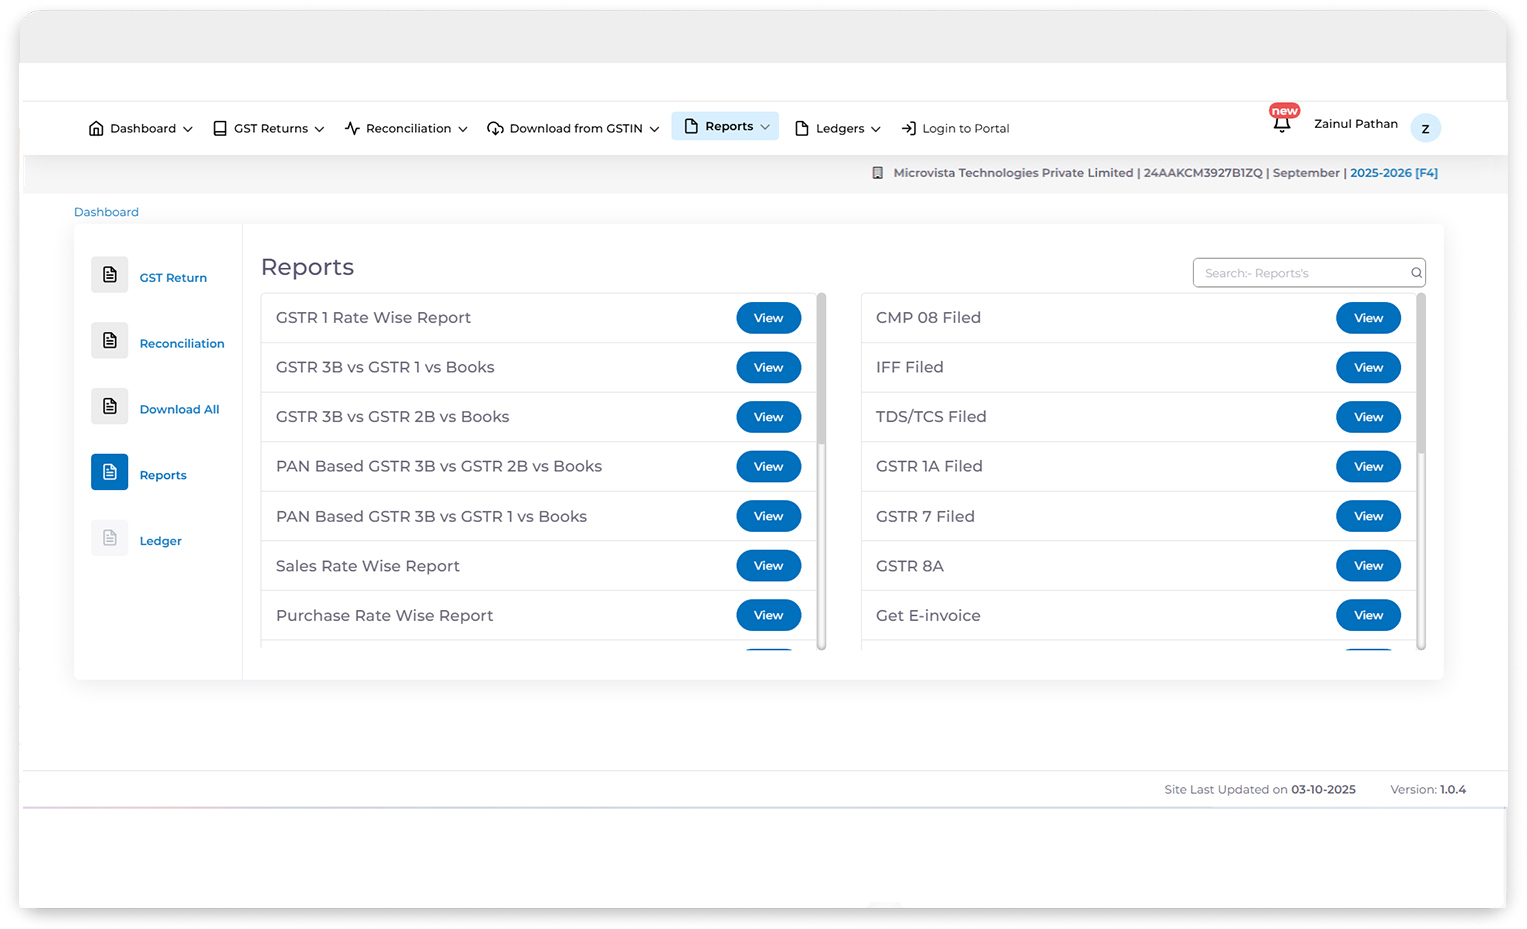This screenshot has height=929, width=1527.
Task: View the GSTR 1 Rate Wise Report
Action: [x=768, y=318]
